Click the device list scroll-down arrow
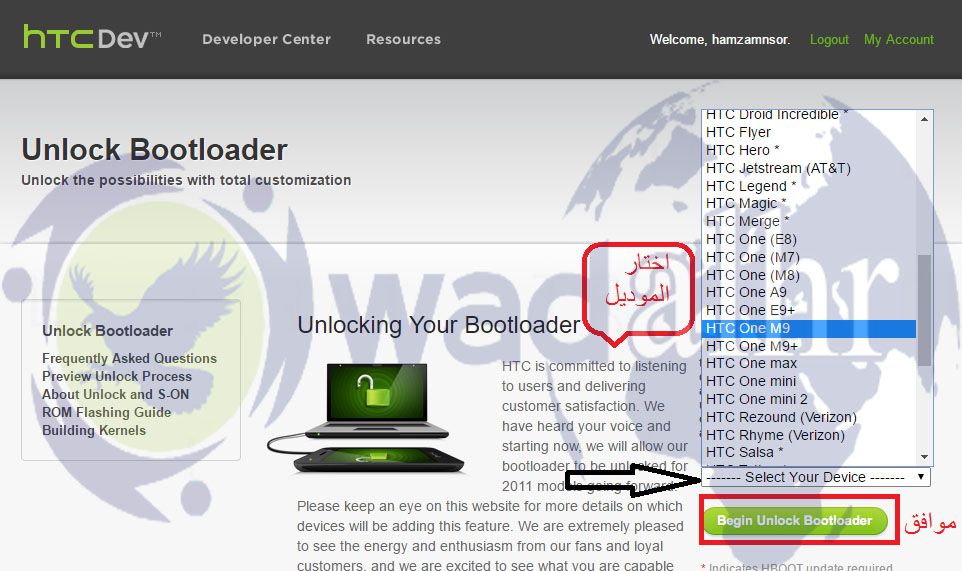The image size is (962, 571). tap(924, 457)
